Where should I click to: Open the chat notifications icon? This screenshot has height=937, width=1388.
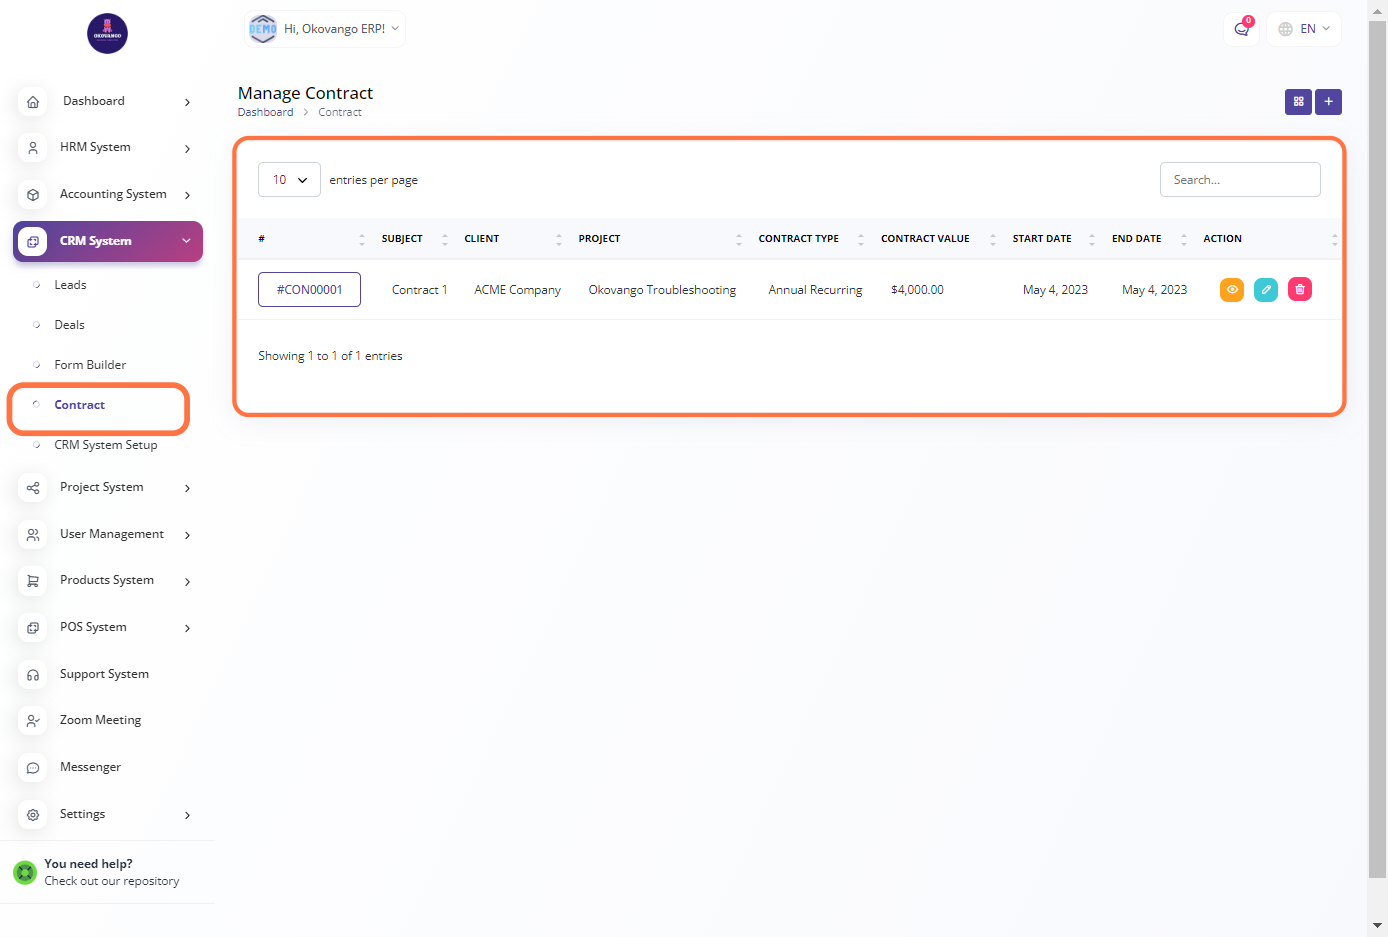1241,29
